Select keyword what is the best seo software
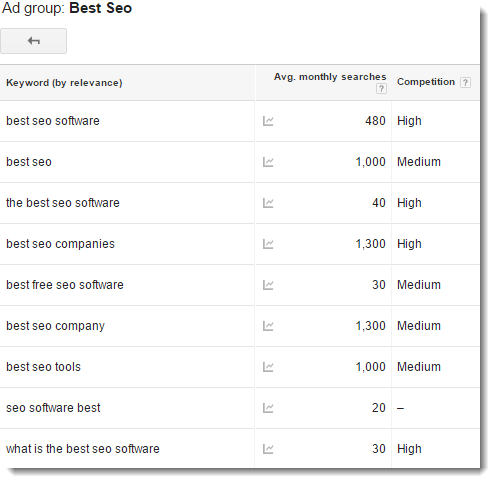Viewport: 495px width, 483px height. click(83, 449)
